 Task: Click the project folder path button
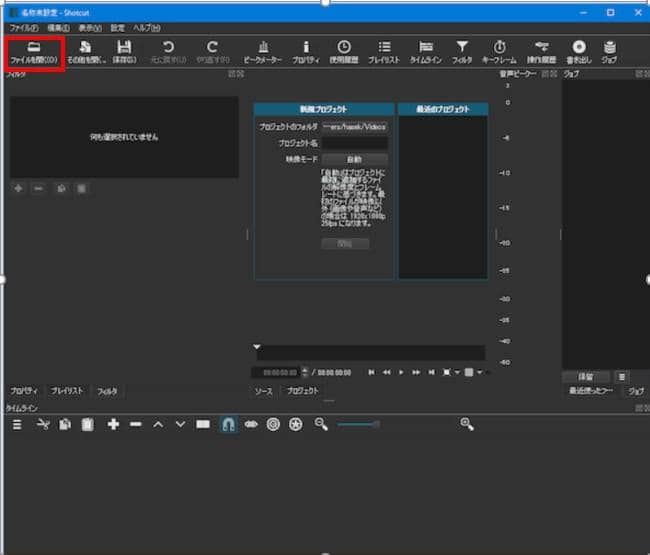[x=354, y=127]
